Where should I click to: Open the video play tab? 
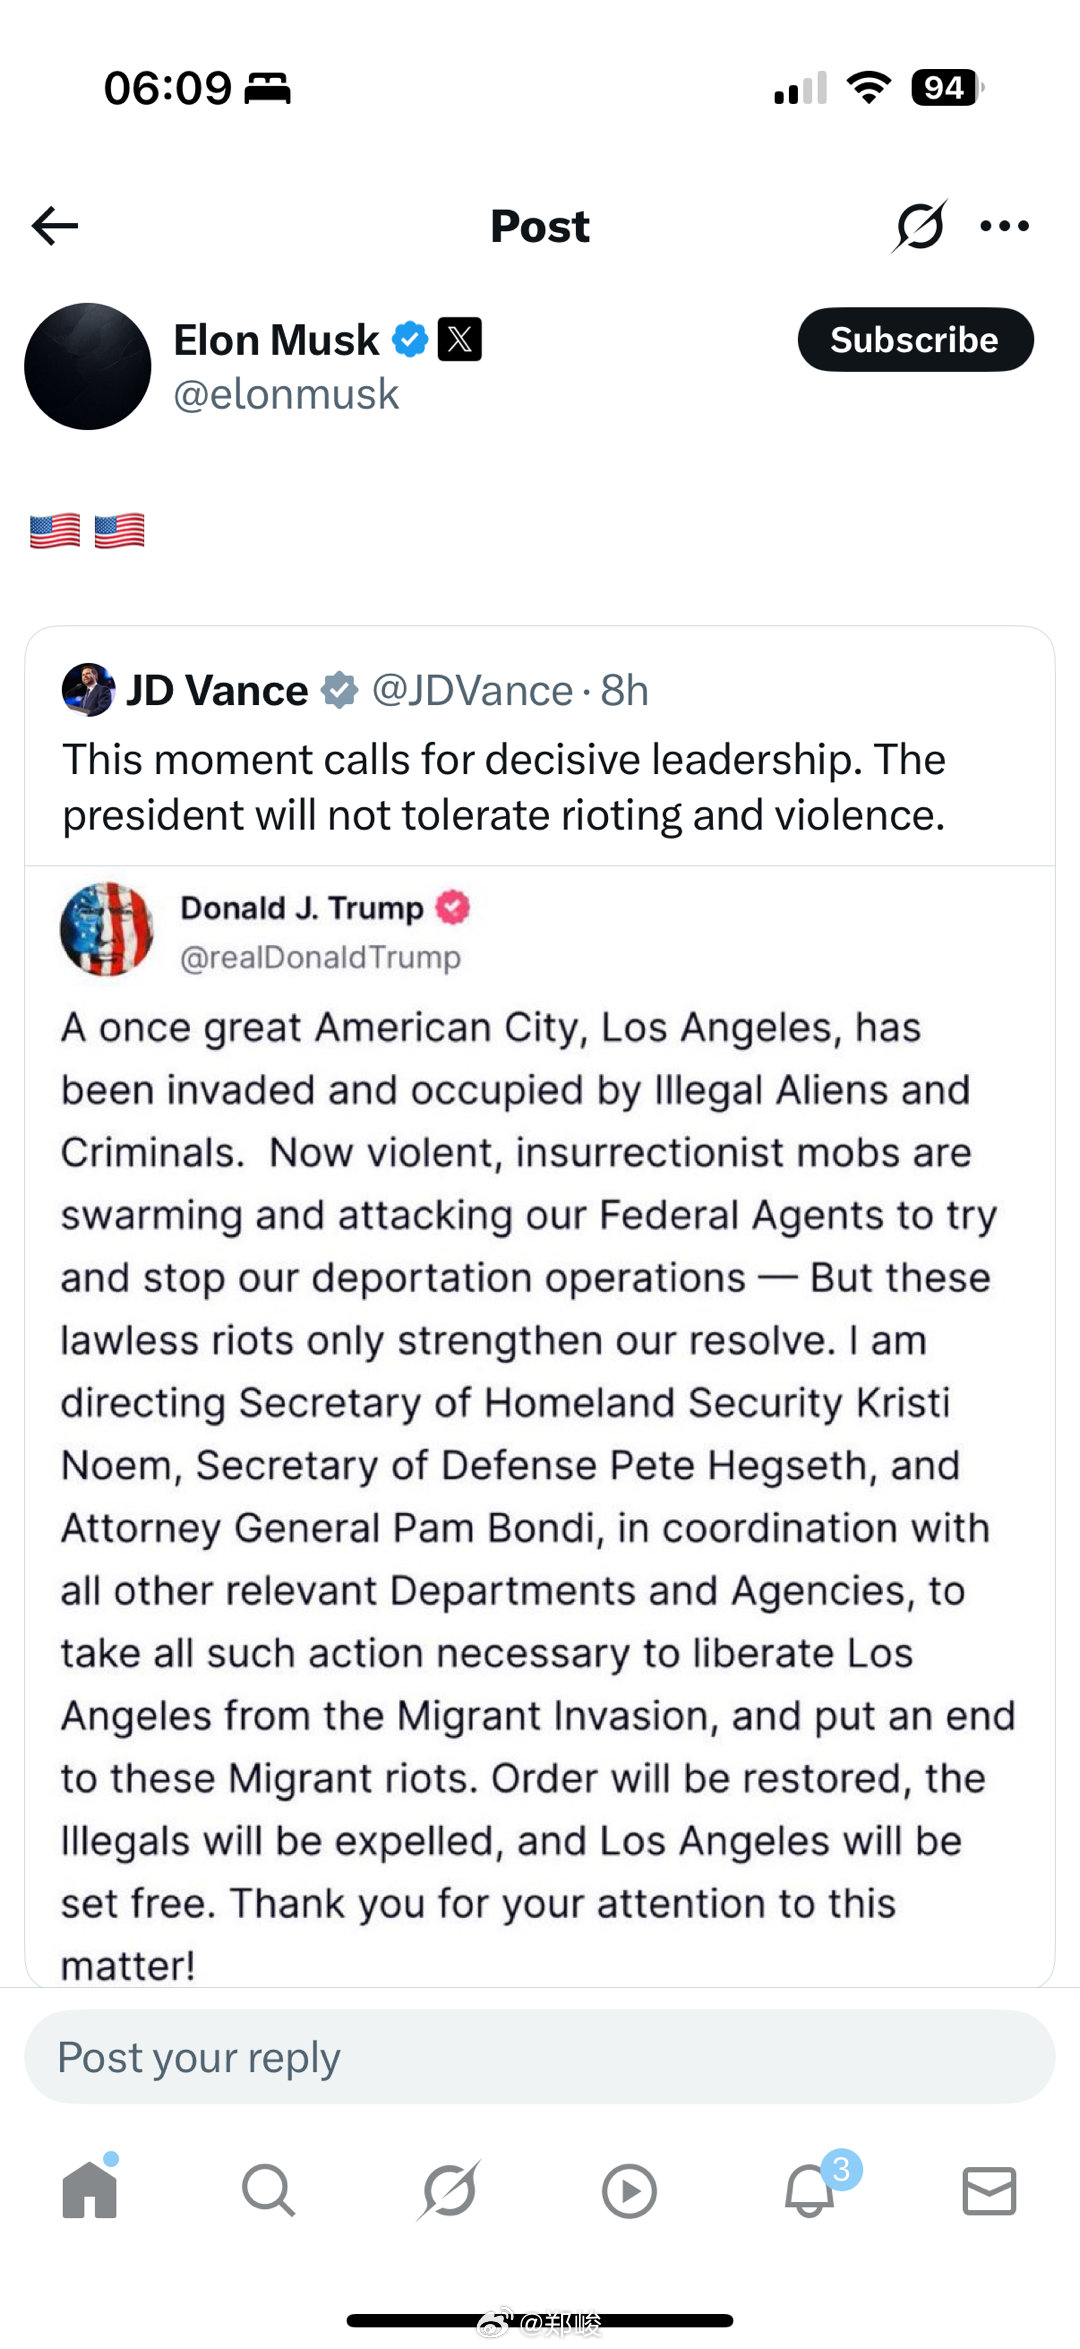click(x=629, y=2191)
